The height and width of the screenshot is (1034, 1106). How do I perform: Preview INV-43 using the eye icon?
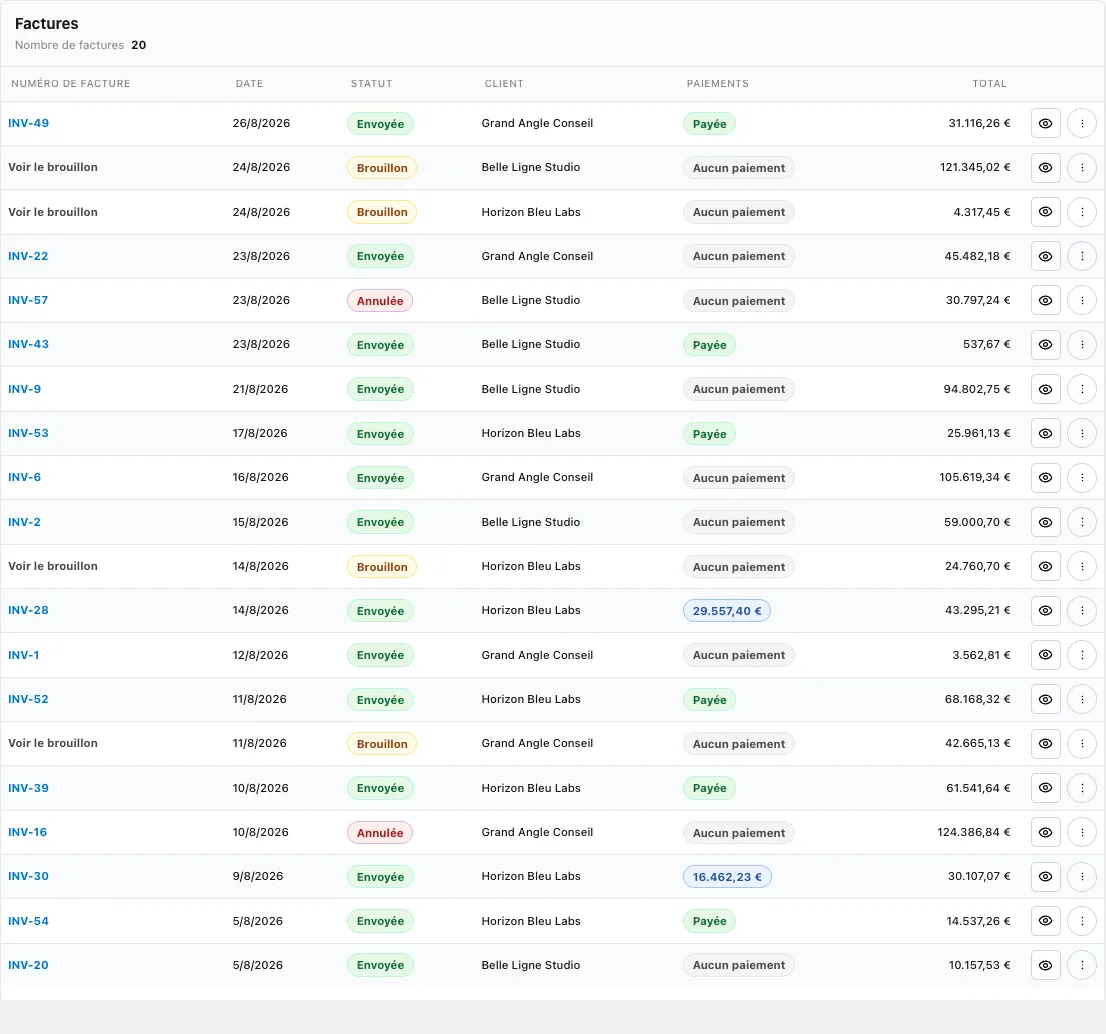click(1045, 345)
